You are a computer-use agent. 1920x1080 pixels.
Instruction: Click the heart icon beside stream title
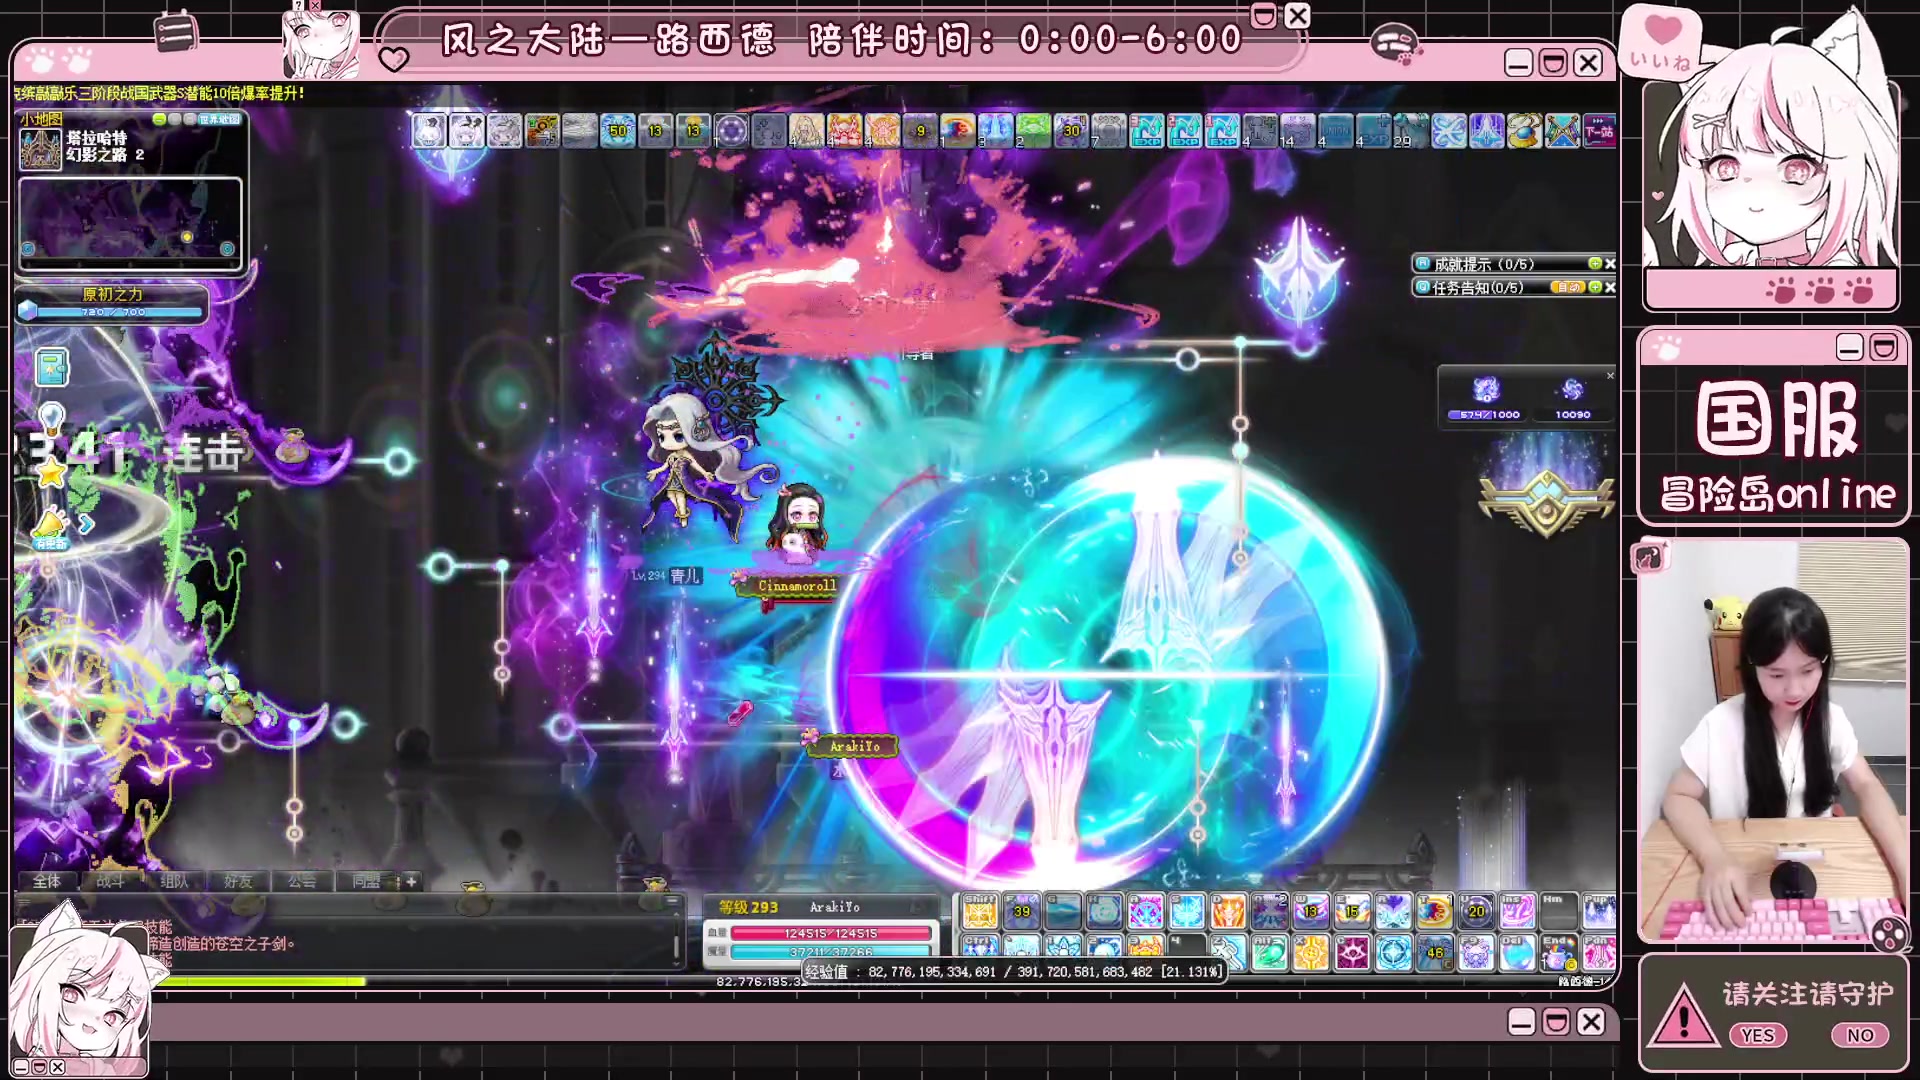[394, 60]
